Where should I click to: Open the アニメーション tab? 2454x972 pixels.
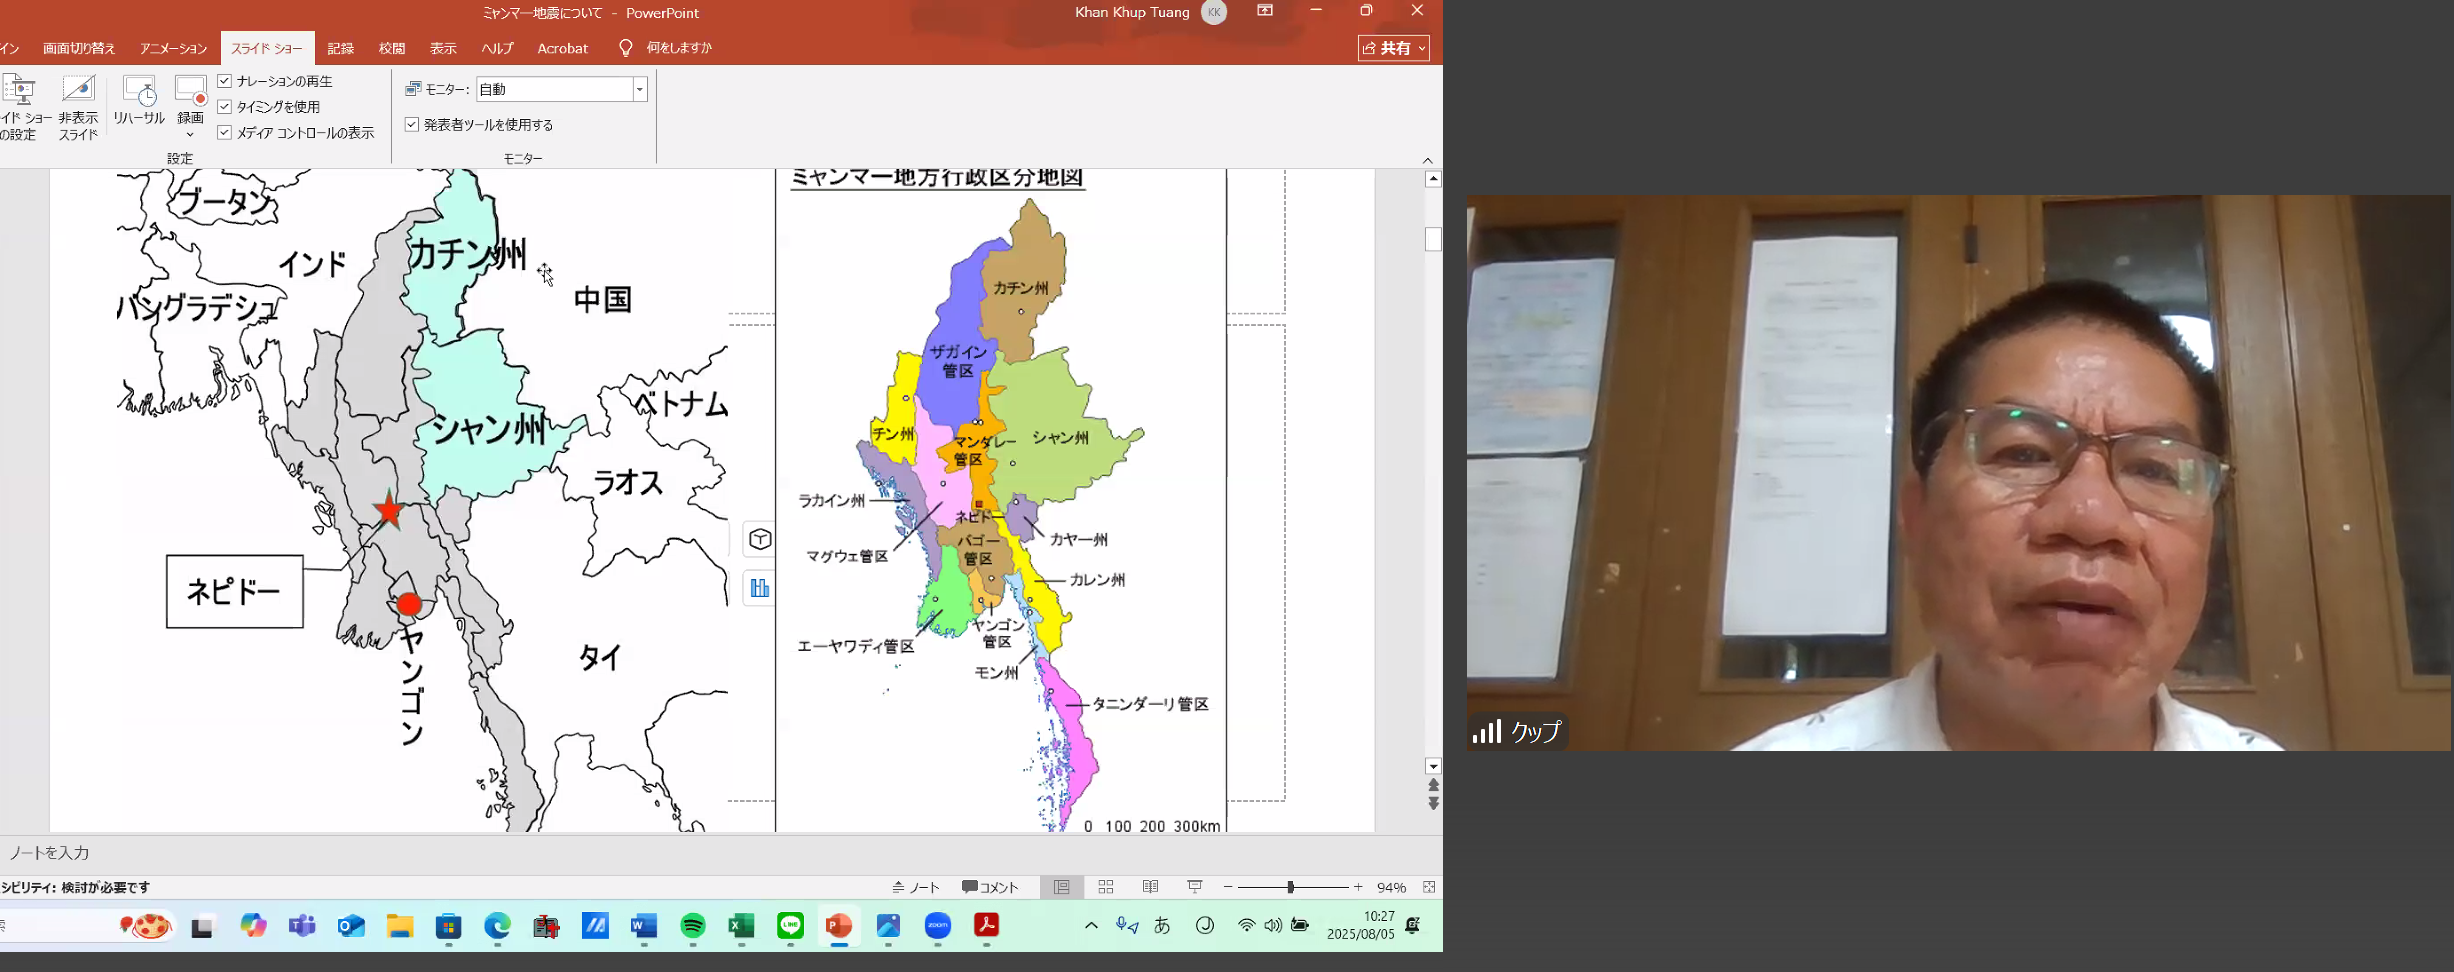tap(173, 48)
